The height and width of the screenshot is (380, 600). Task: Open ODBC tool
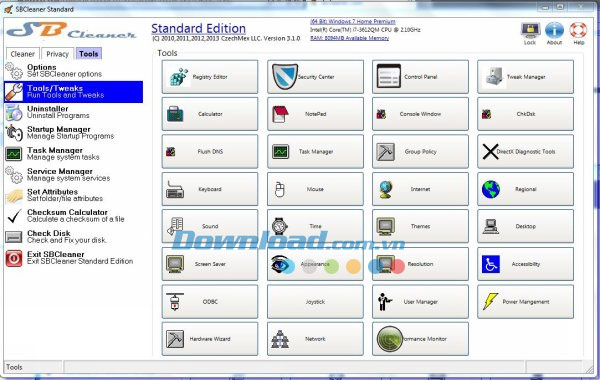(x=210, y=302)
